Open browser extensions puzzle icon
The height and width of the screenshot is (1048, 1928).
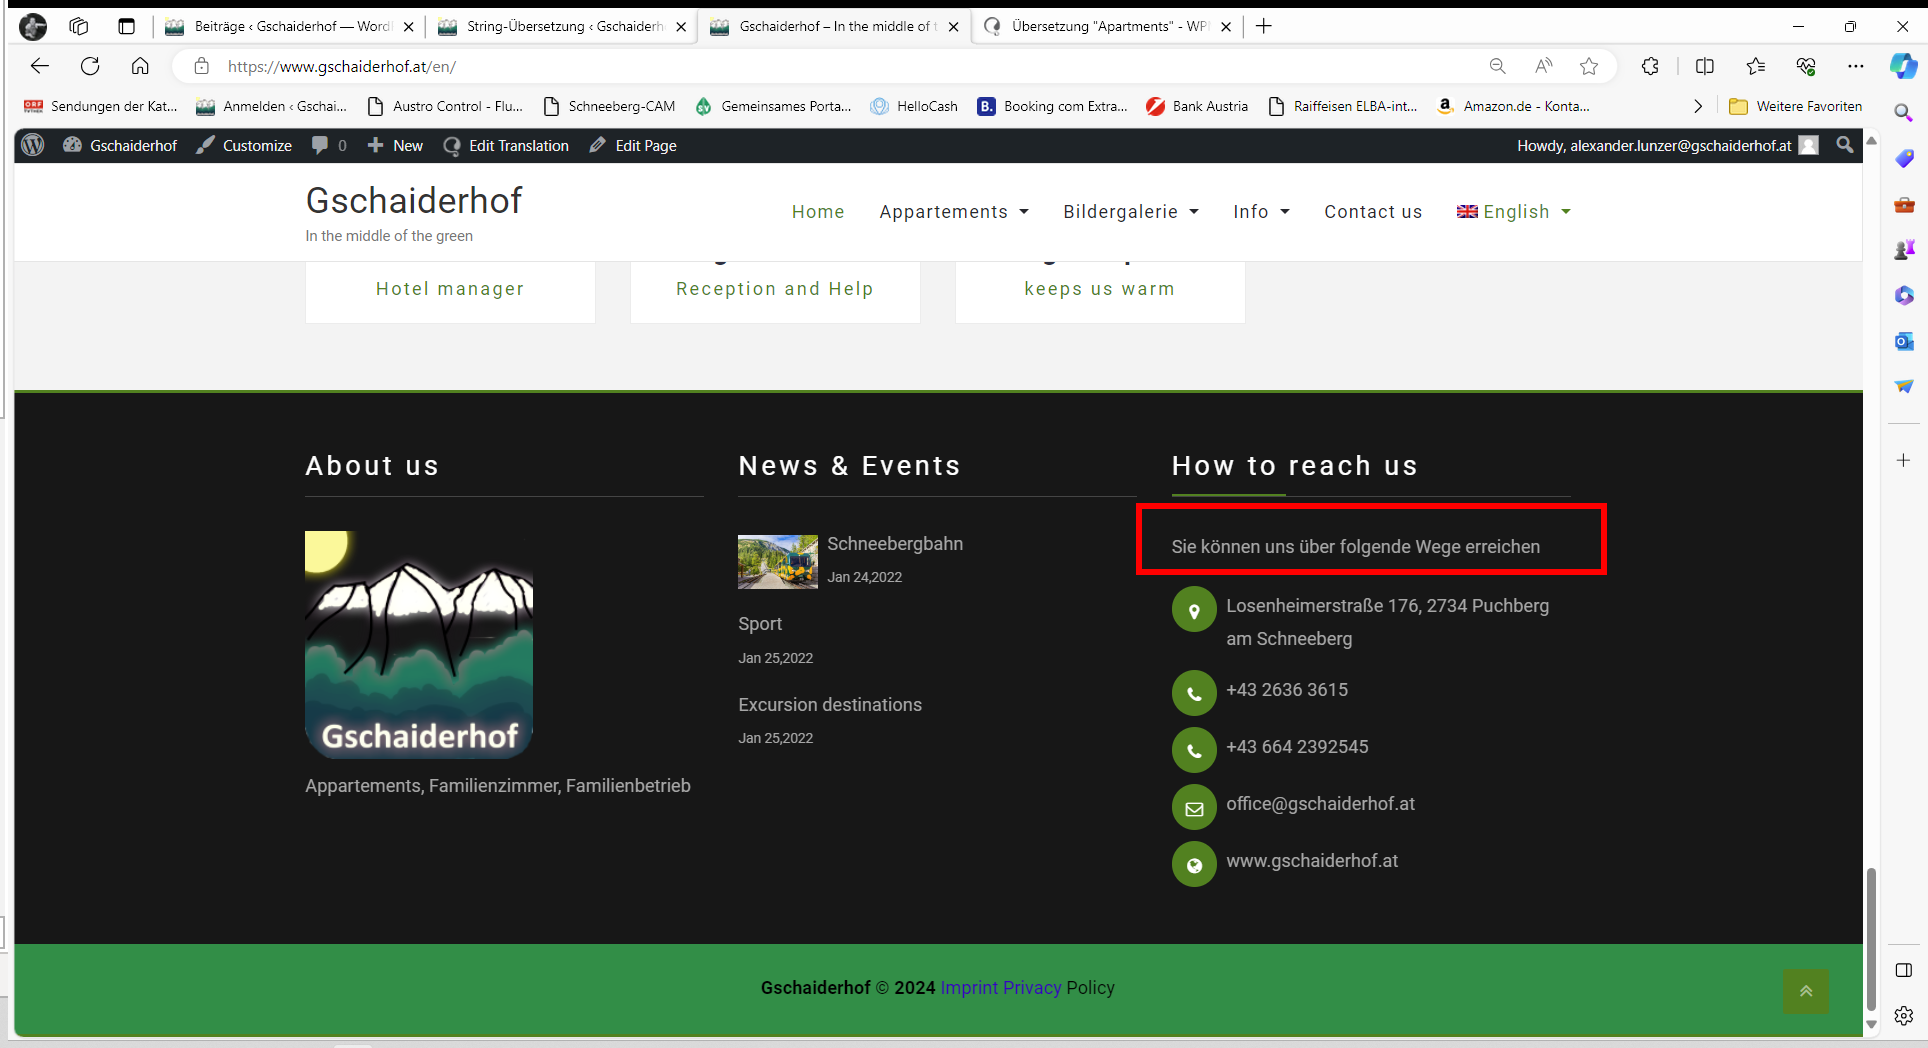[1650, 66]
